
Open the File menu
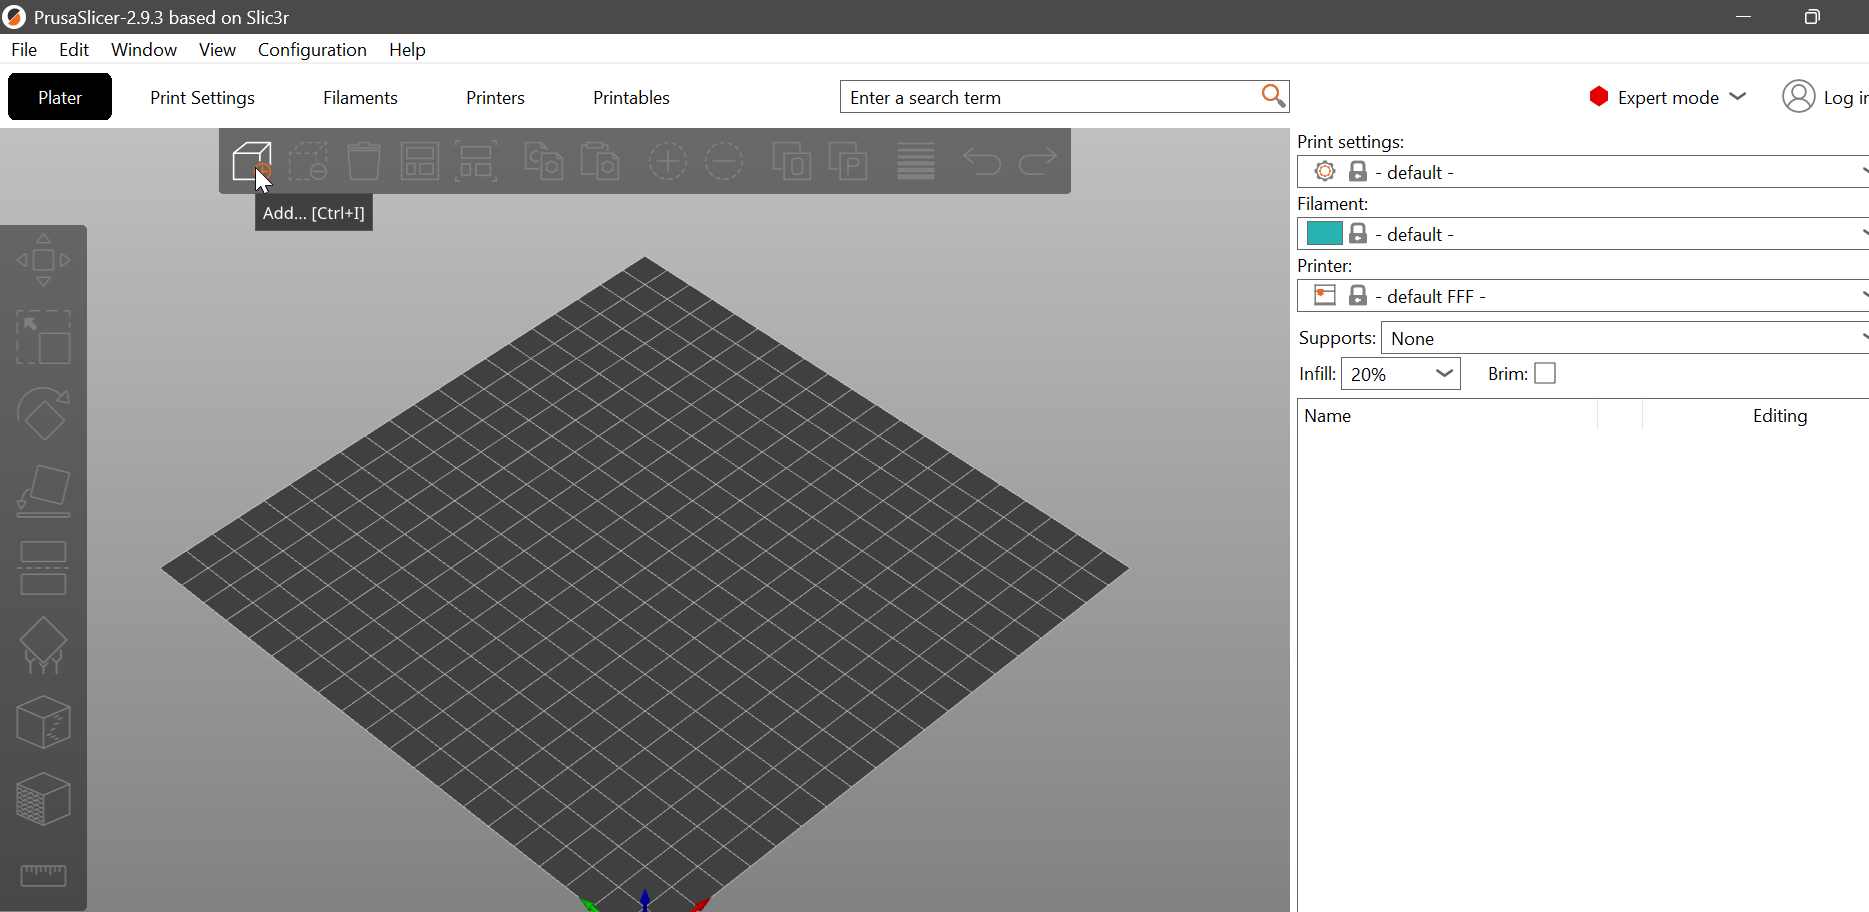[24, 49]
